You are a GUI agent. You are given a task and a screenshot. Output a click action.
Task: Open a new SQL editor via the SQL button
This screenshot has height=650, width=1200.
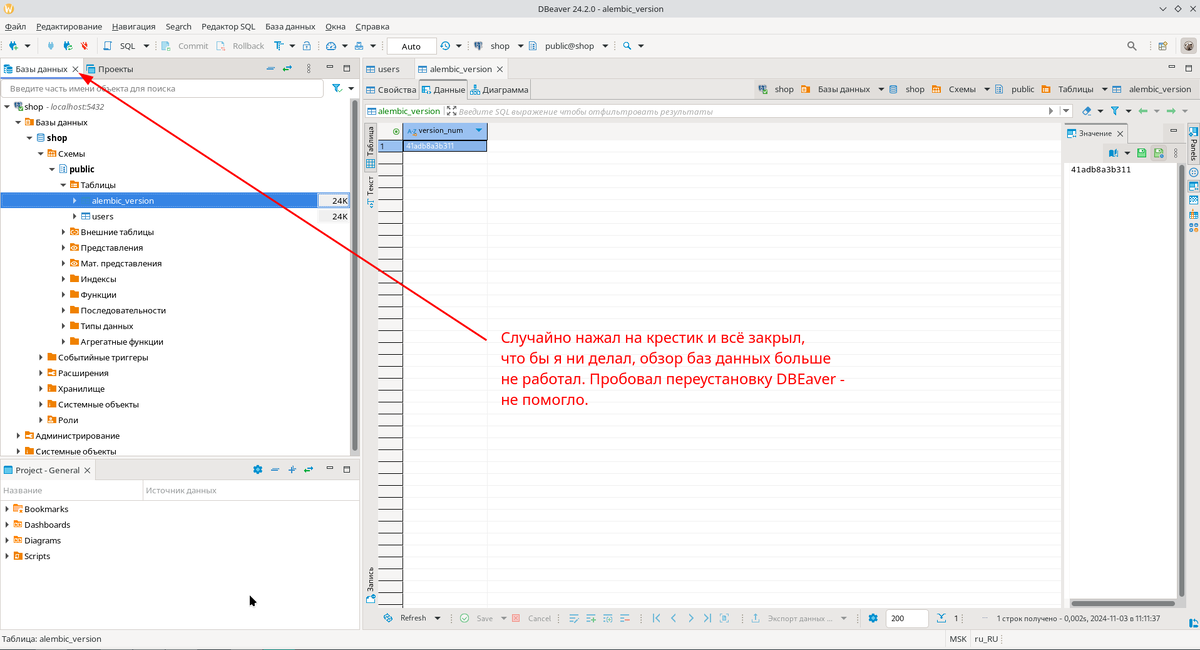(121, 46)
